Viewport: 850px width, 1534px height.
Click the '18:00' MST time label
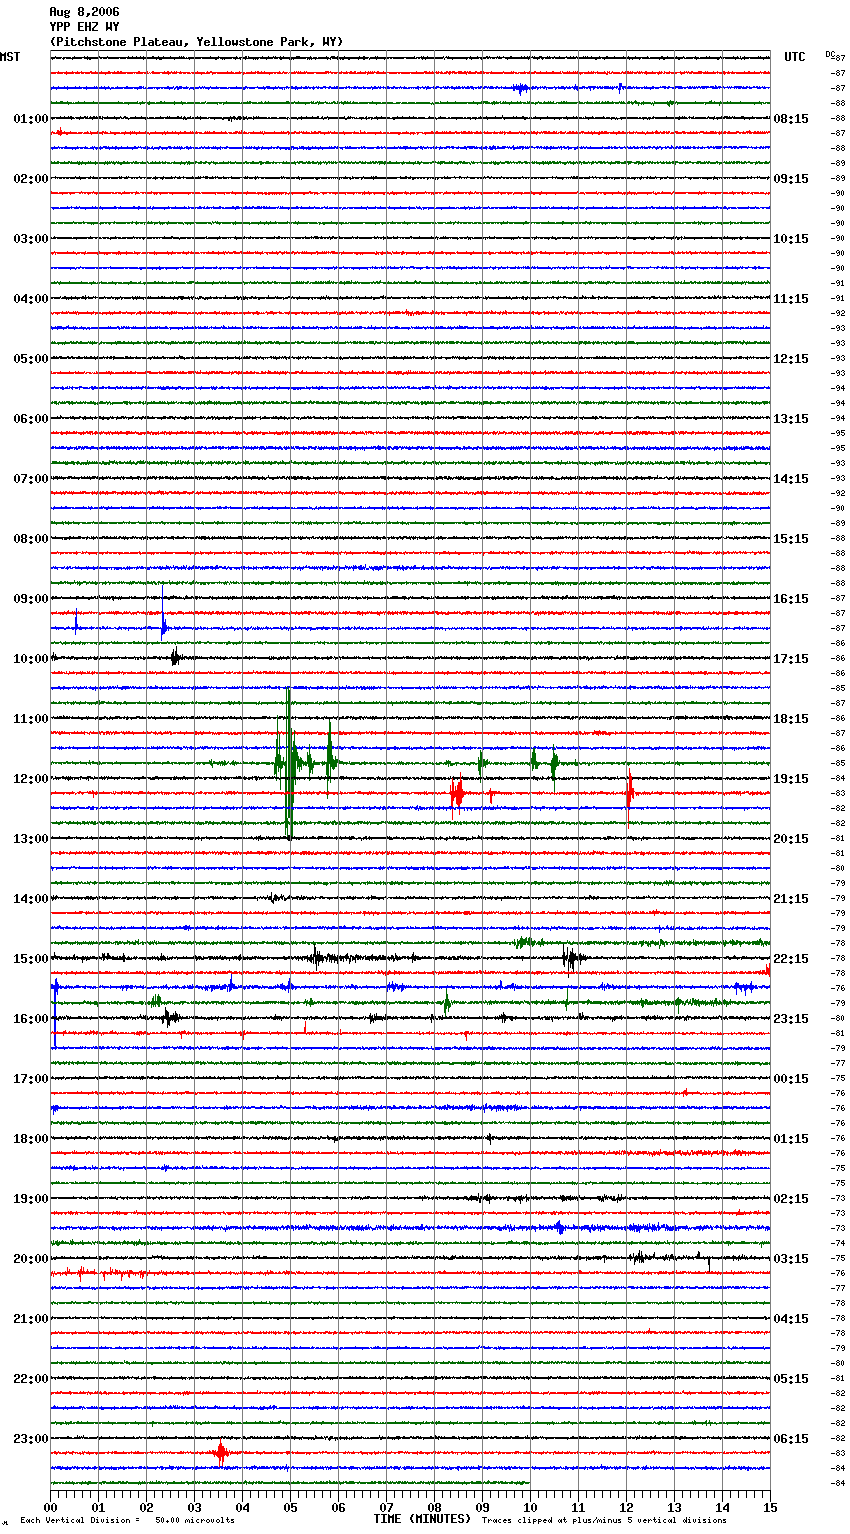point(31,1139)
